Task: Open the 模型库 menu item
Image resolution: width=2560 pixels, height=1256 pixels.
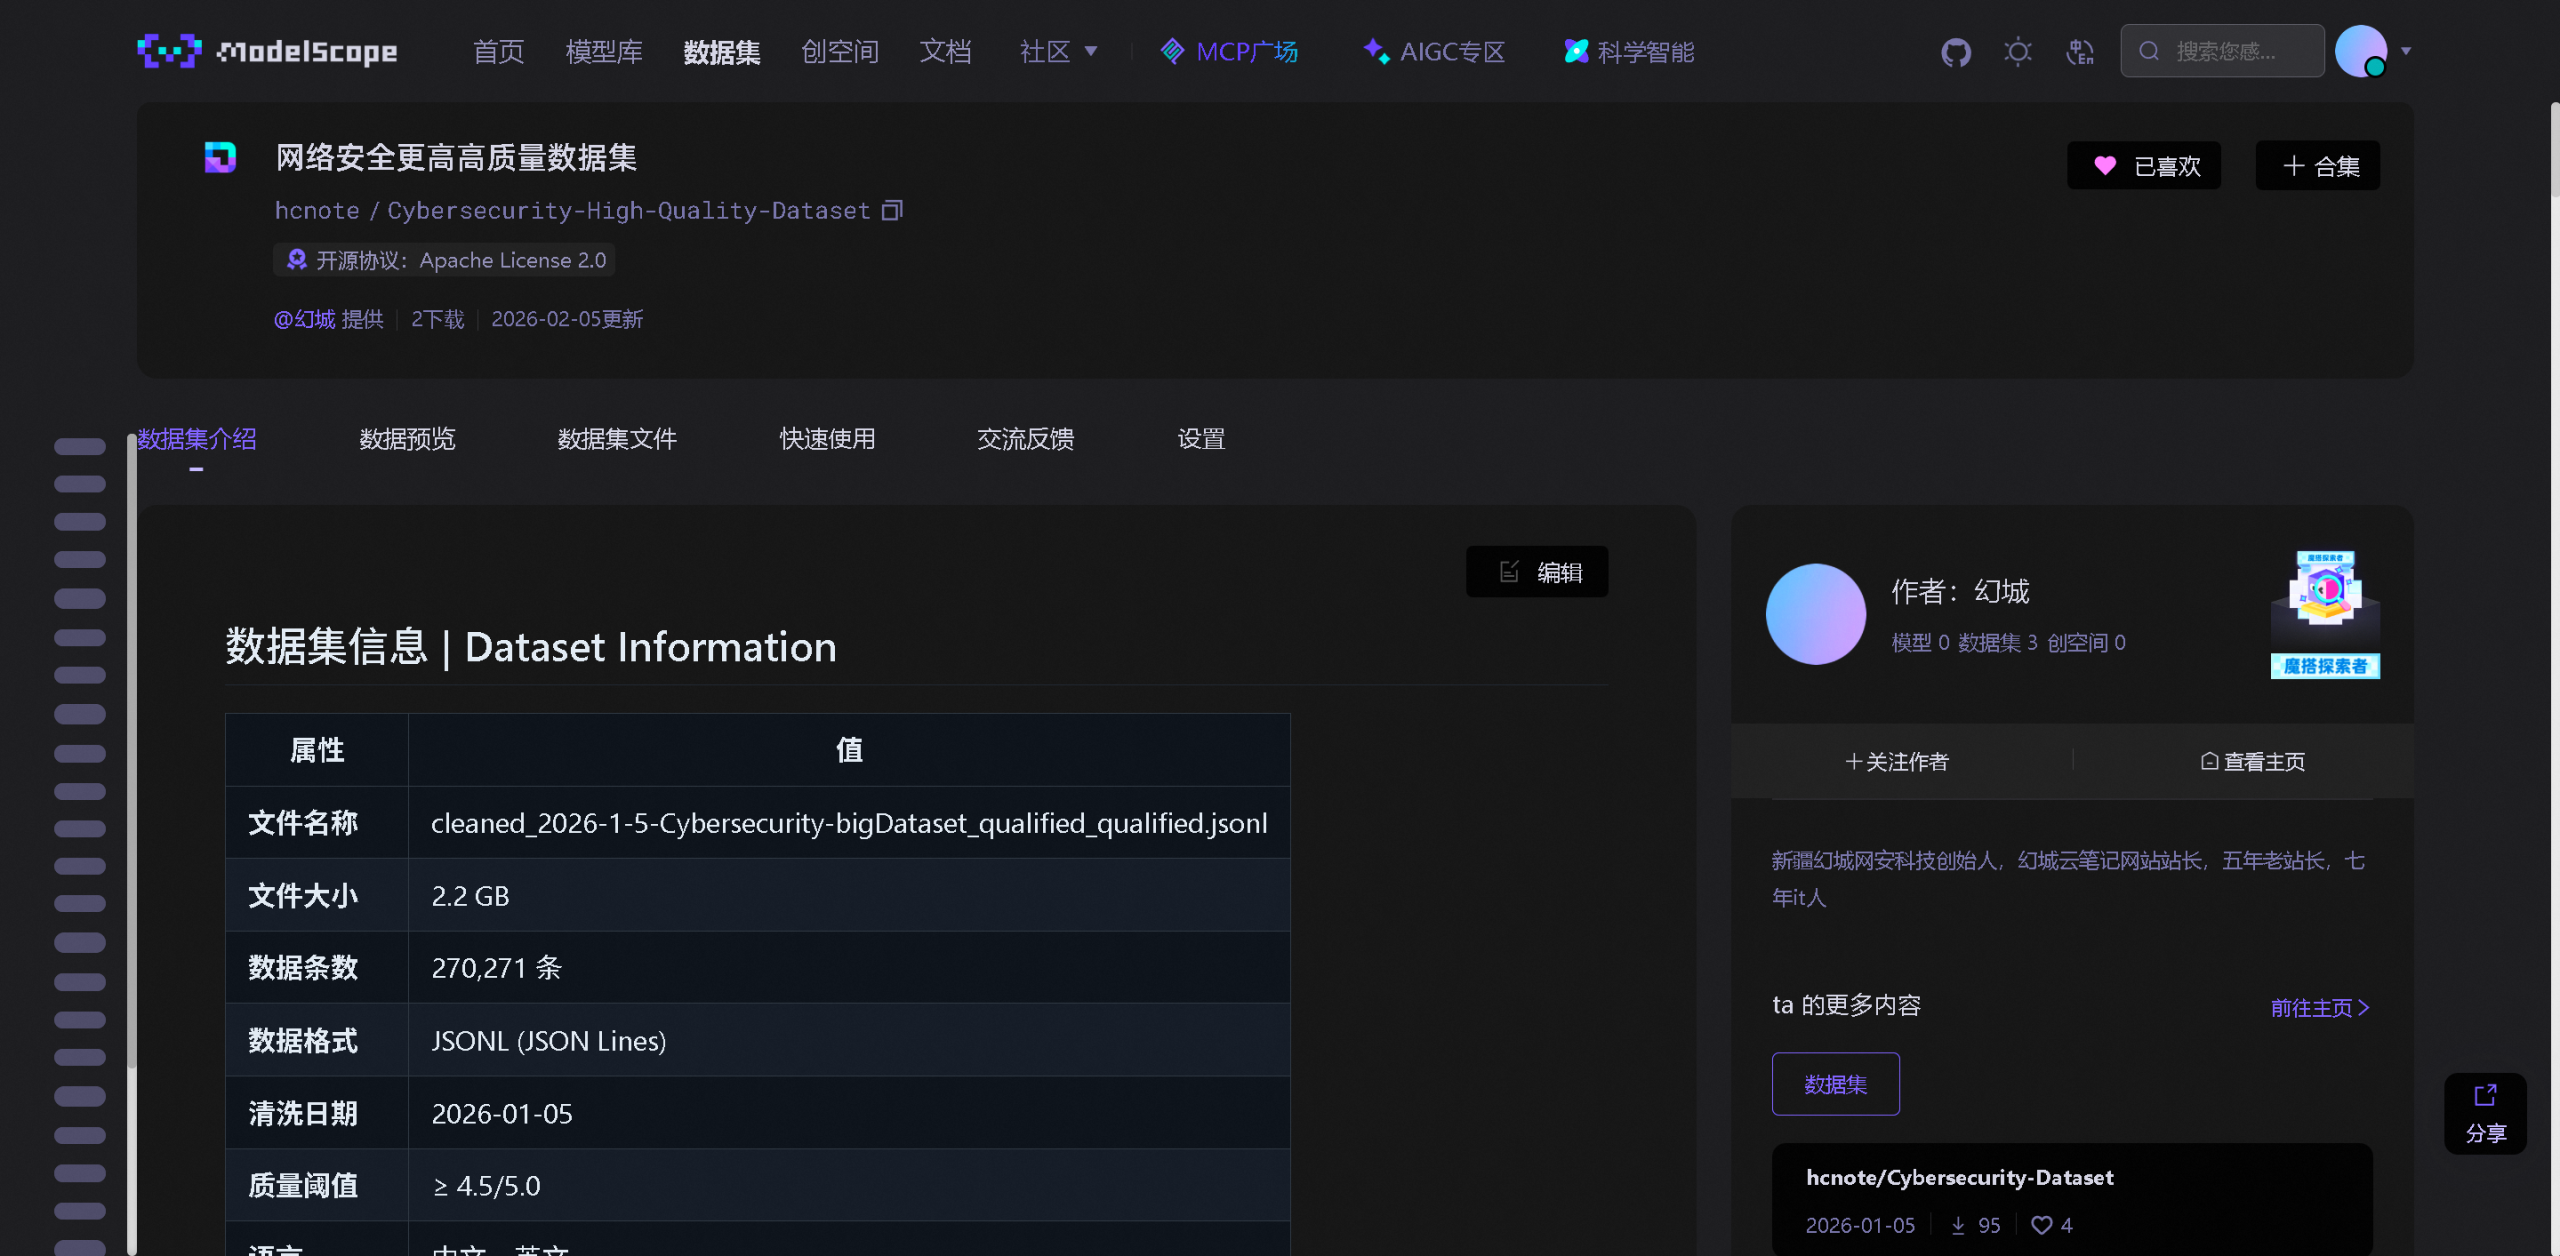Action: click(x=604, y=51)
